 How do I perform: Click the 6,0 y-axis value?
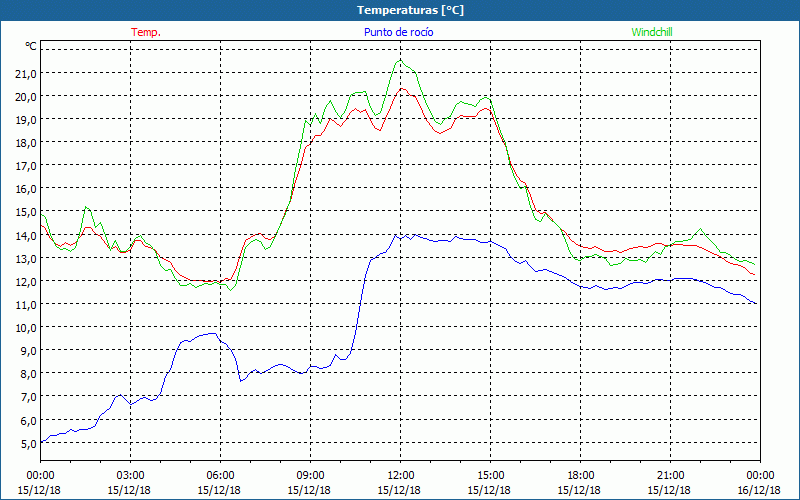click(28, 420)
